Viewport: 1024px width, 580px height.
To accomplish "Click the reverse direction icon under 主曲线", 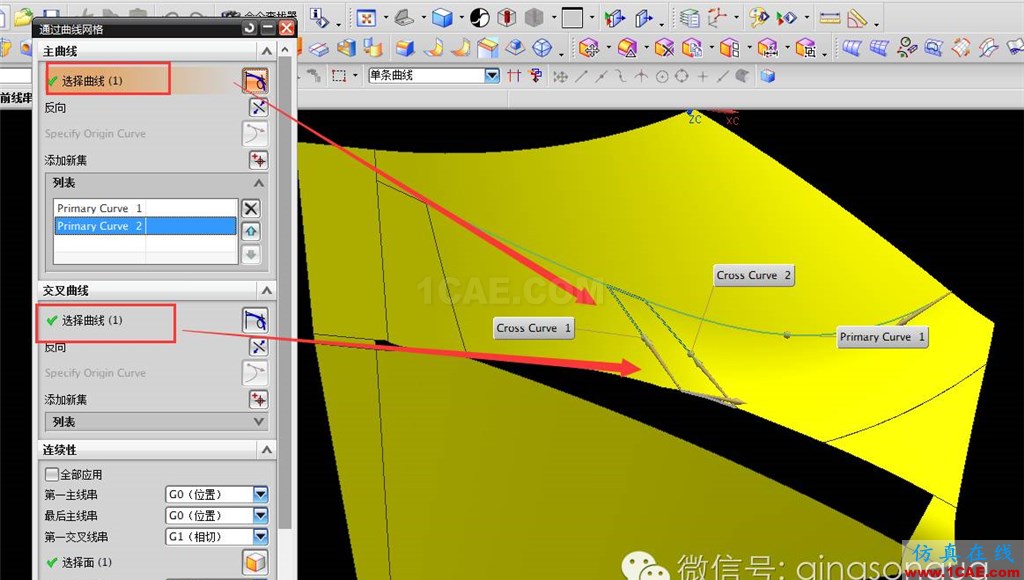I will [x=259, y=107].
